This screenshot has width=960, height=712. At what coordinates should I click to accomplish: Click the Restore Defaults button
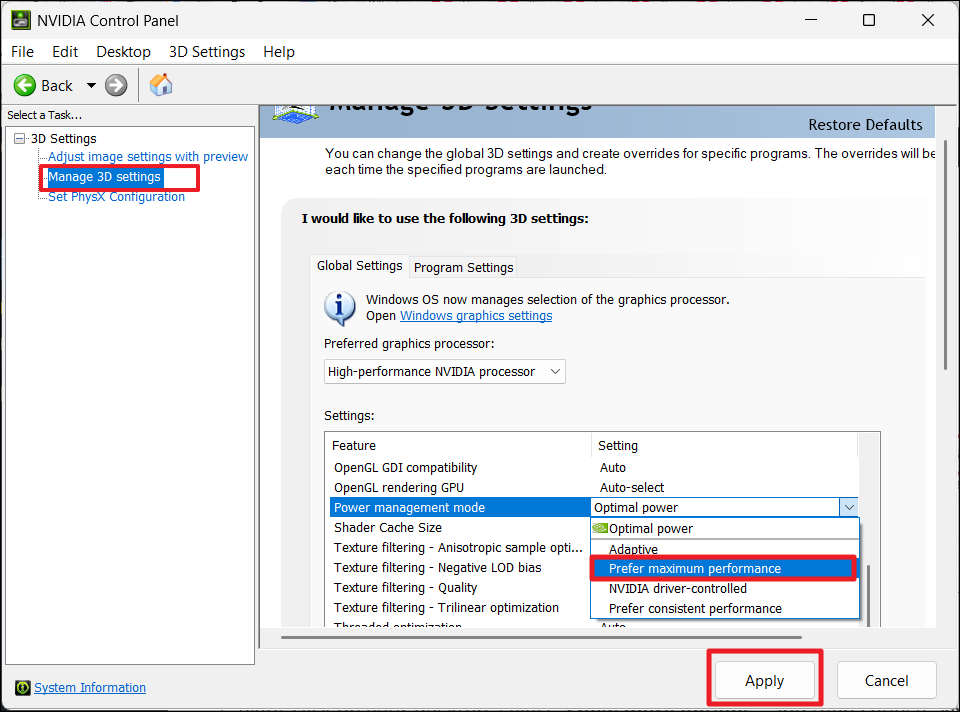click(865, 125)
